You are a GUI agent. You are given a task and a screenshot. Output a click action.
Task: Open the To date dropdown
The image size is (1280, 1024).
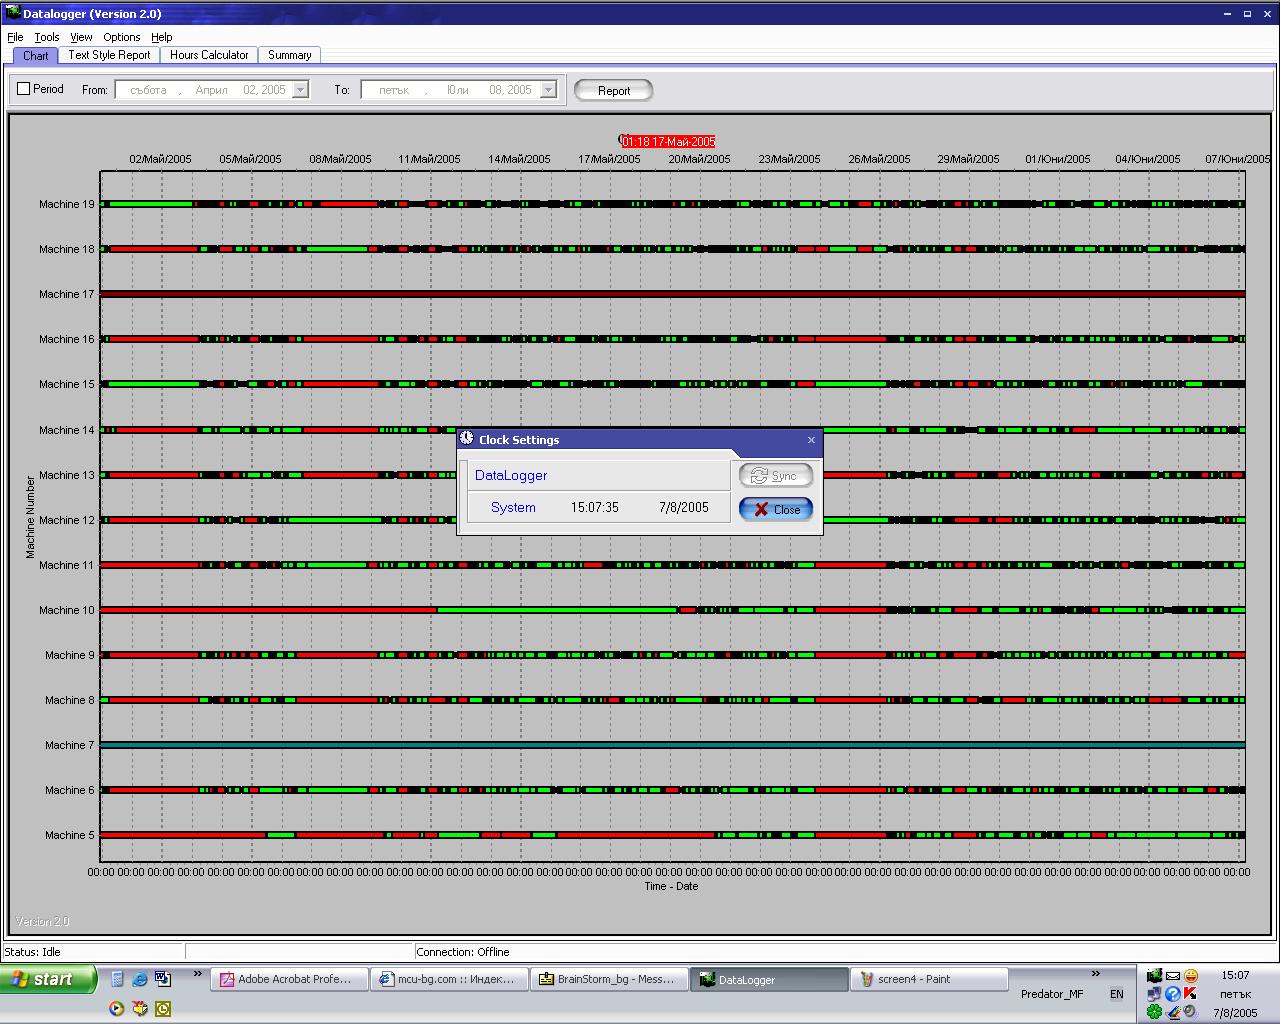(548, 90)
